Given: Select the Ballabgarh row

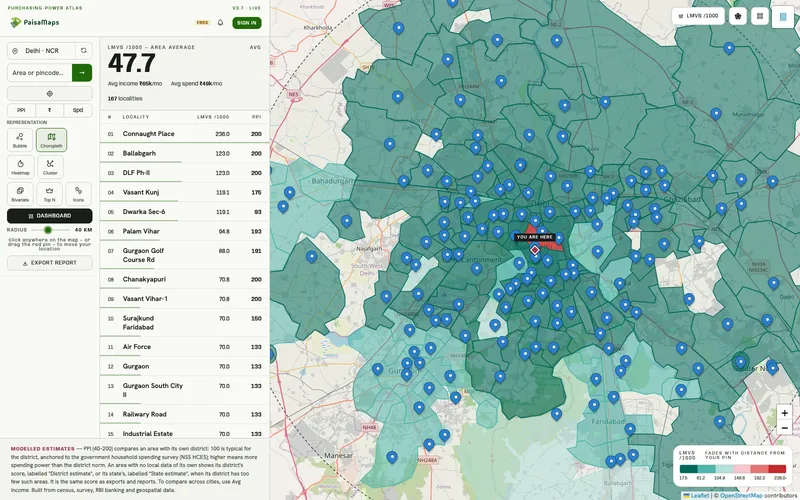Looking at the screenshot, I should (184, 153).
